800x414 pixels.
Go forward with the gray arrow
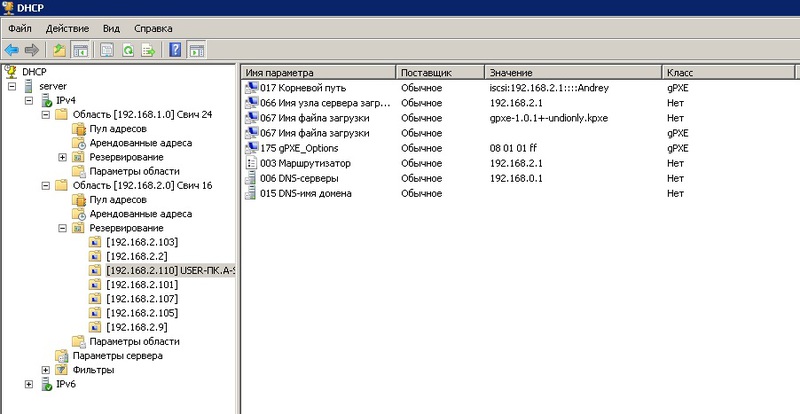(32, 50)
